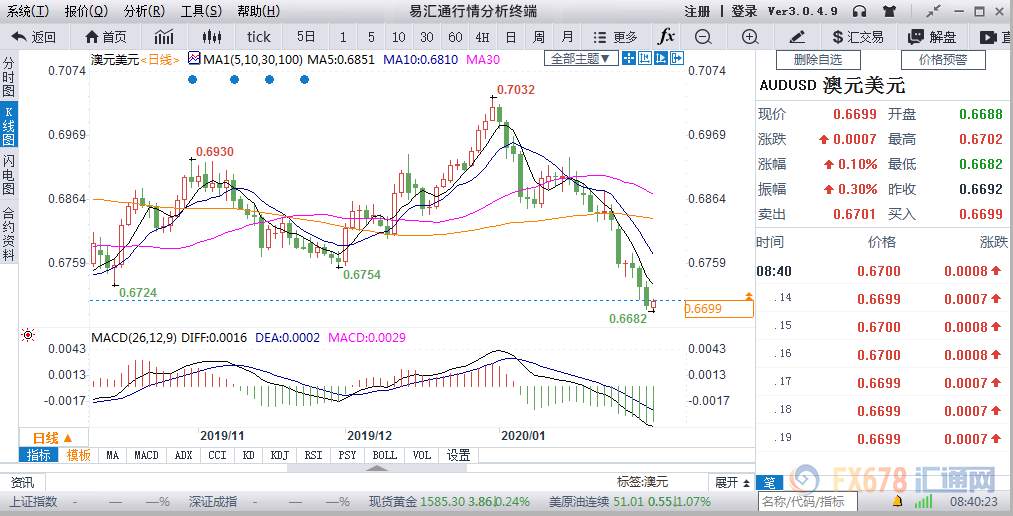Open the shirt skin-theme icon
The width and height of the screenshot is (1013, 516).
point(890,11)
